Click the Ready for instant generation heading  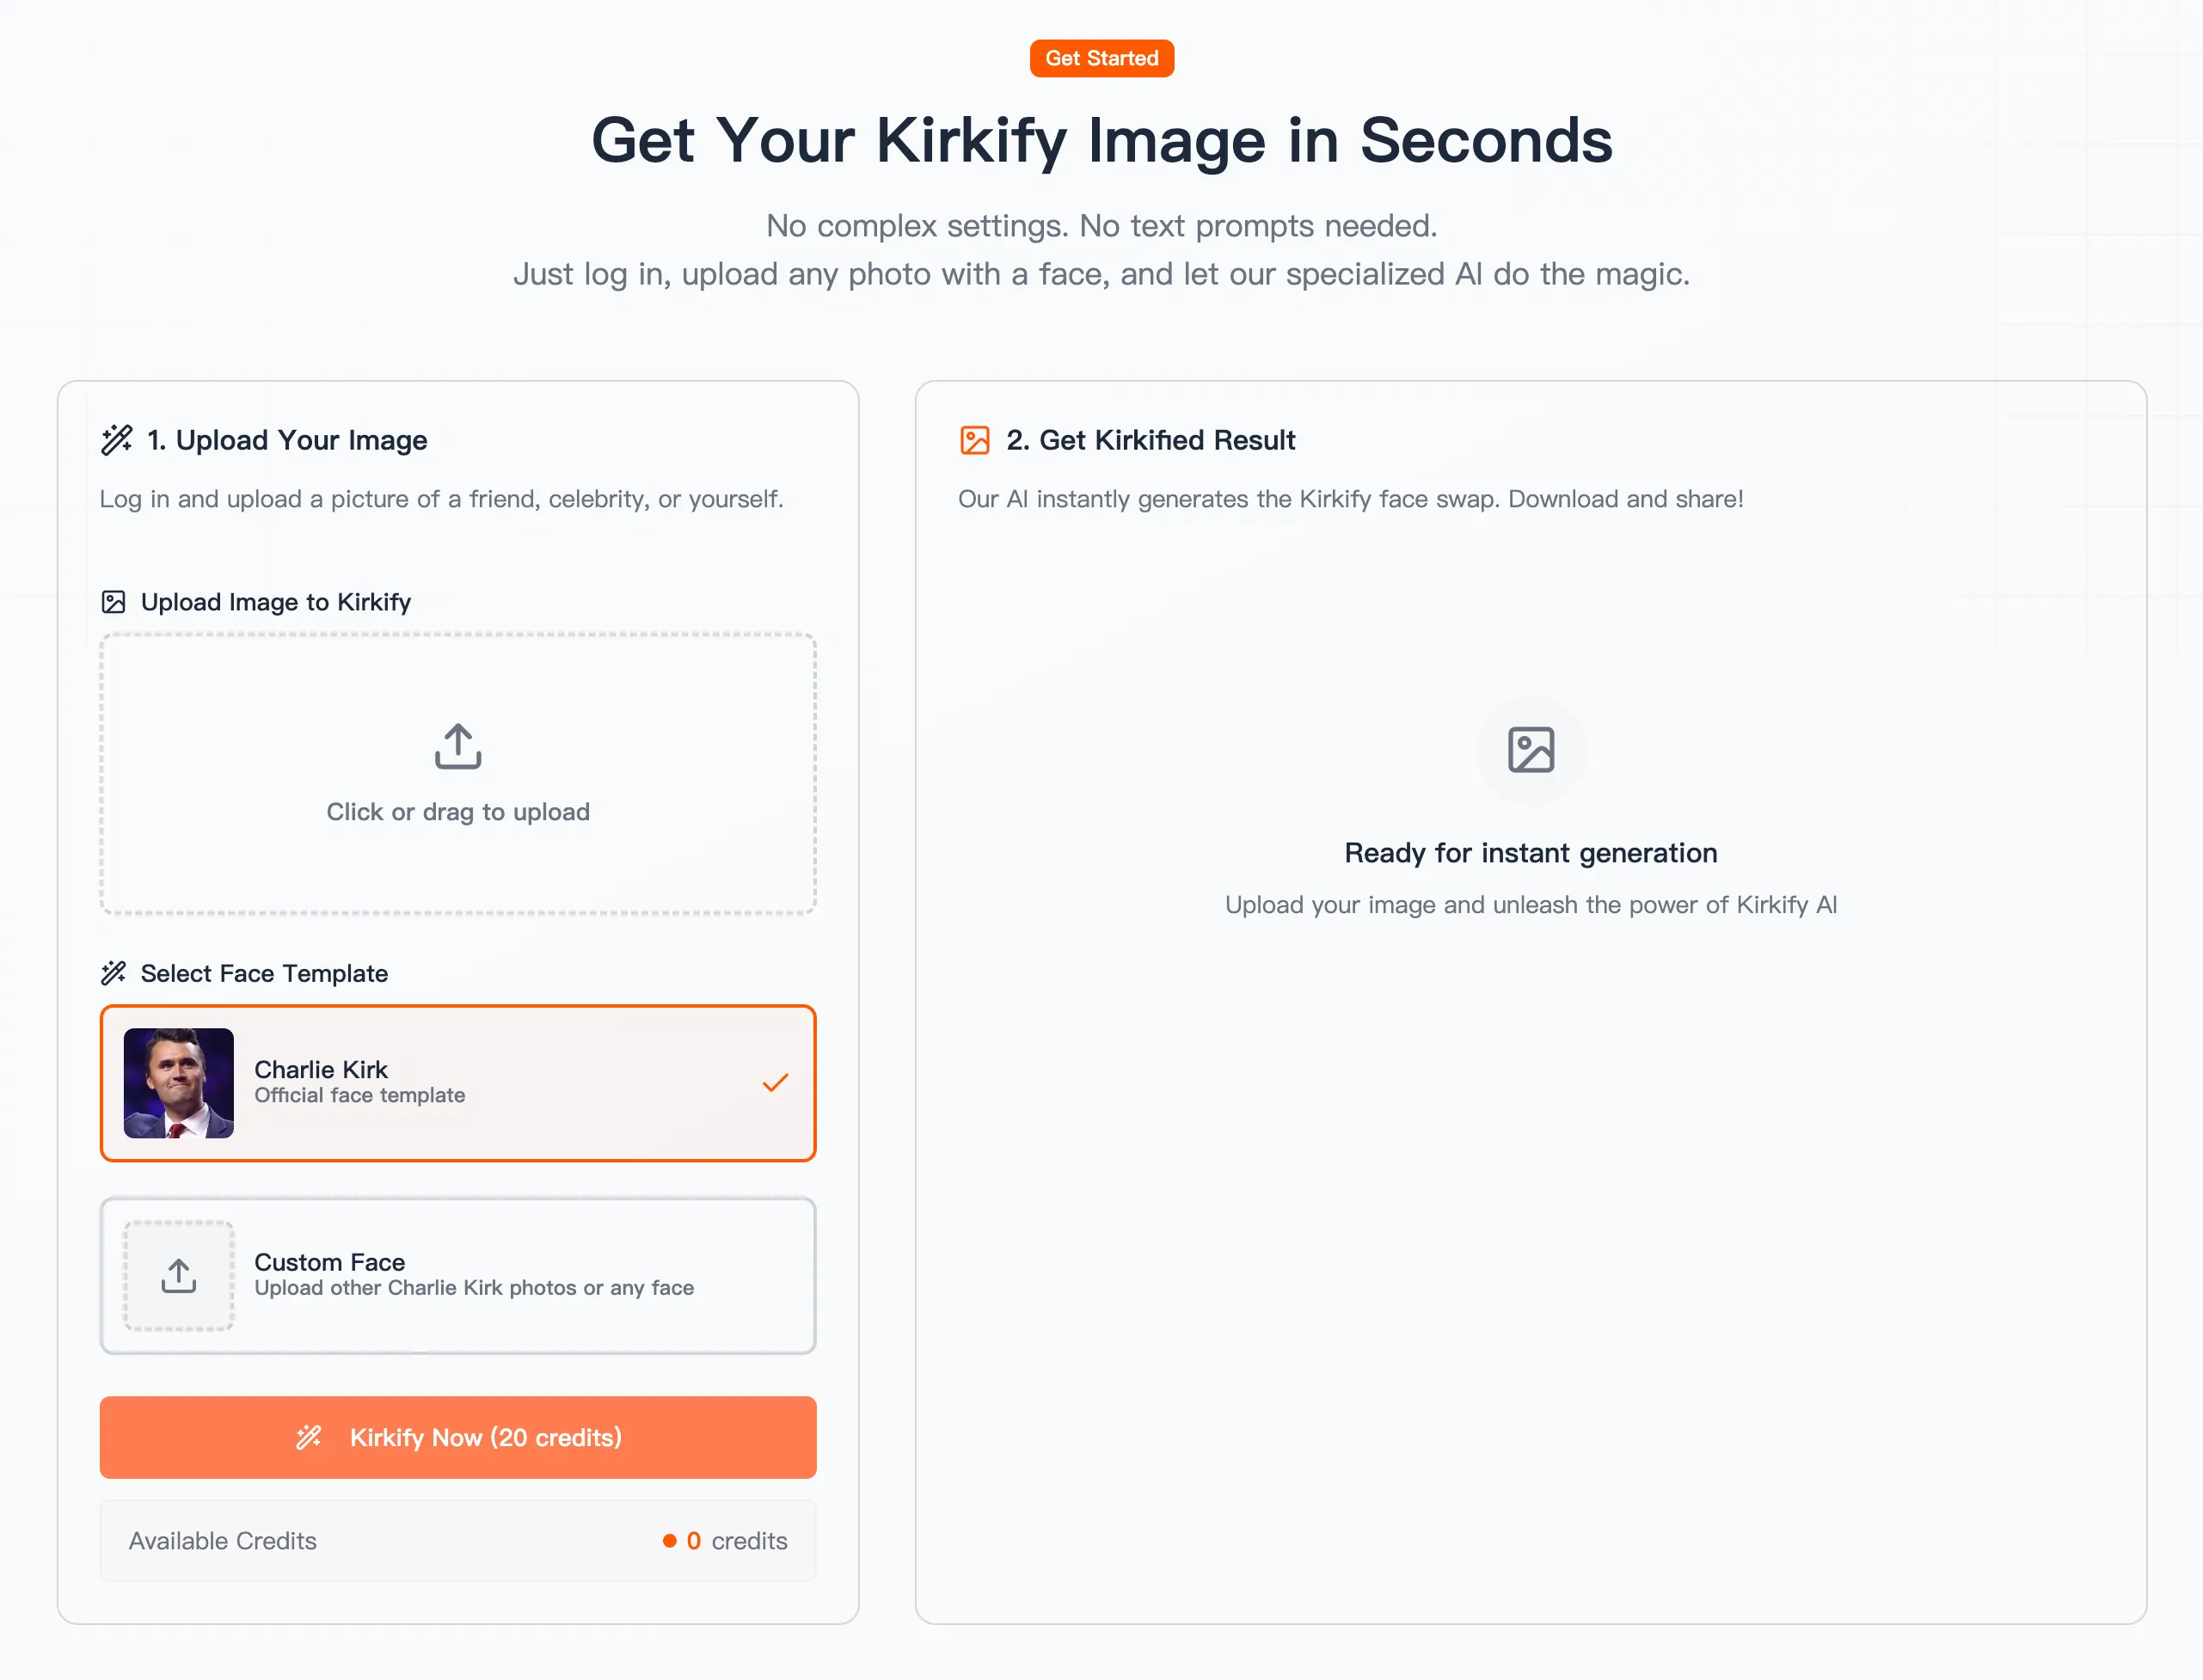click(x=1530, y=853)
